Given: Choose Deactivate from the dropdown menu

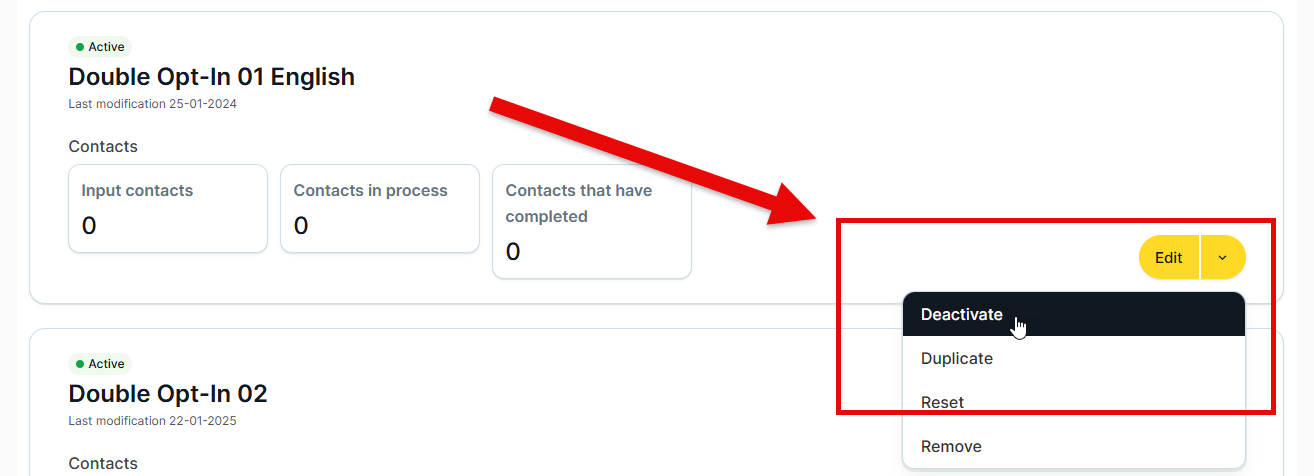Looking at the screenshot, I should (x=961, y=314).
